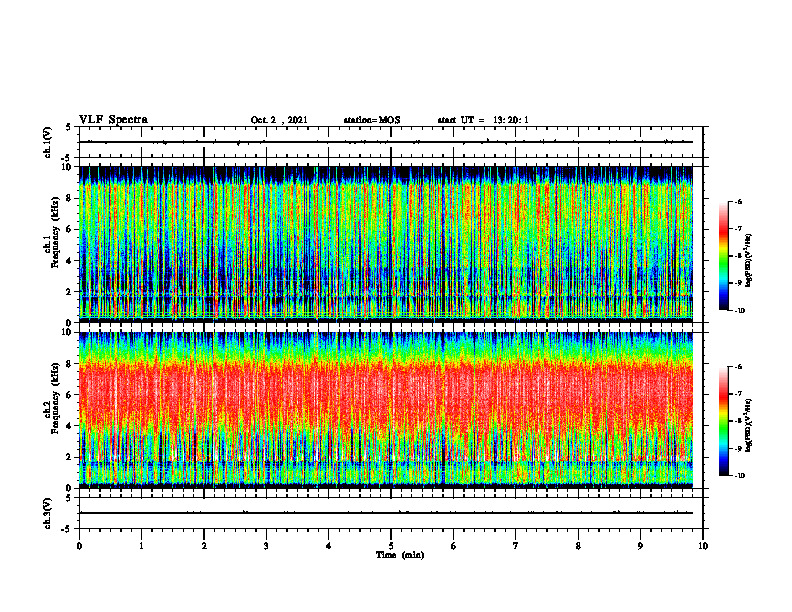Click the date 'Oct. 2 , 2021'
This screenshot has width=792, height=612.
click(279, 120)
